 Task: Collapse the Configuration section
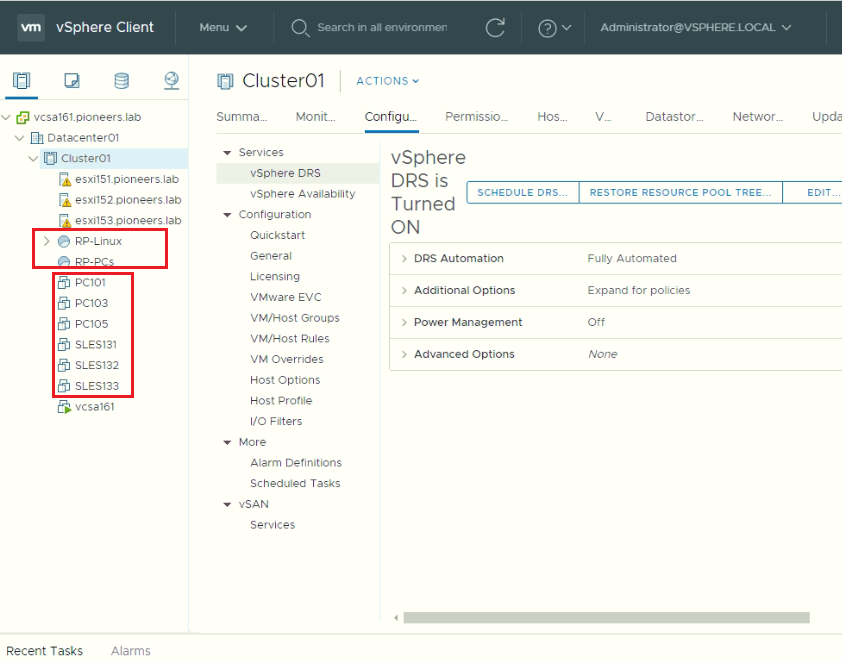[227, 215]
